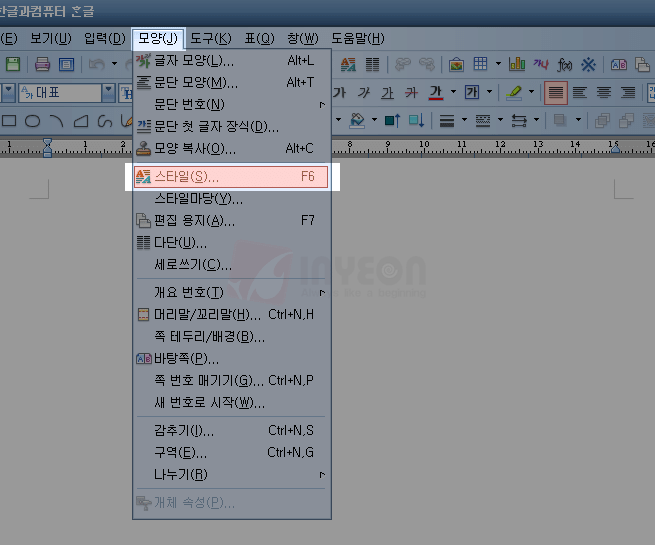Screen dimensions: 655x545
Task: Choose 쪽 번호 매기기(G)... entry
Action: tap(231, 380)
